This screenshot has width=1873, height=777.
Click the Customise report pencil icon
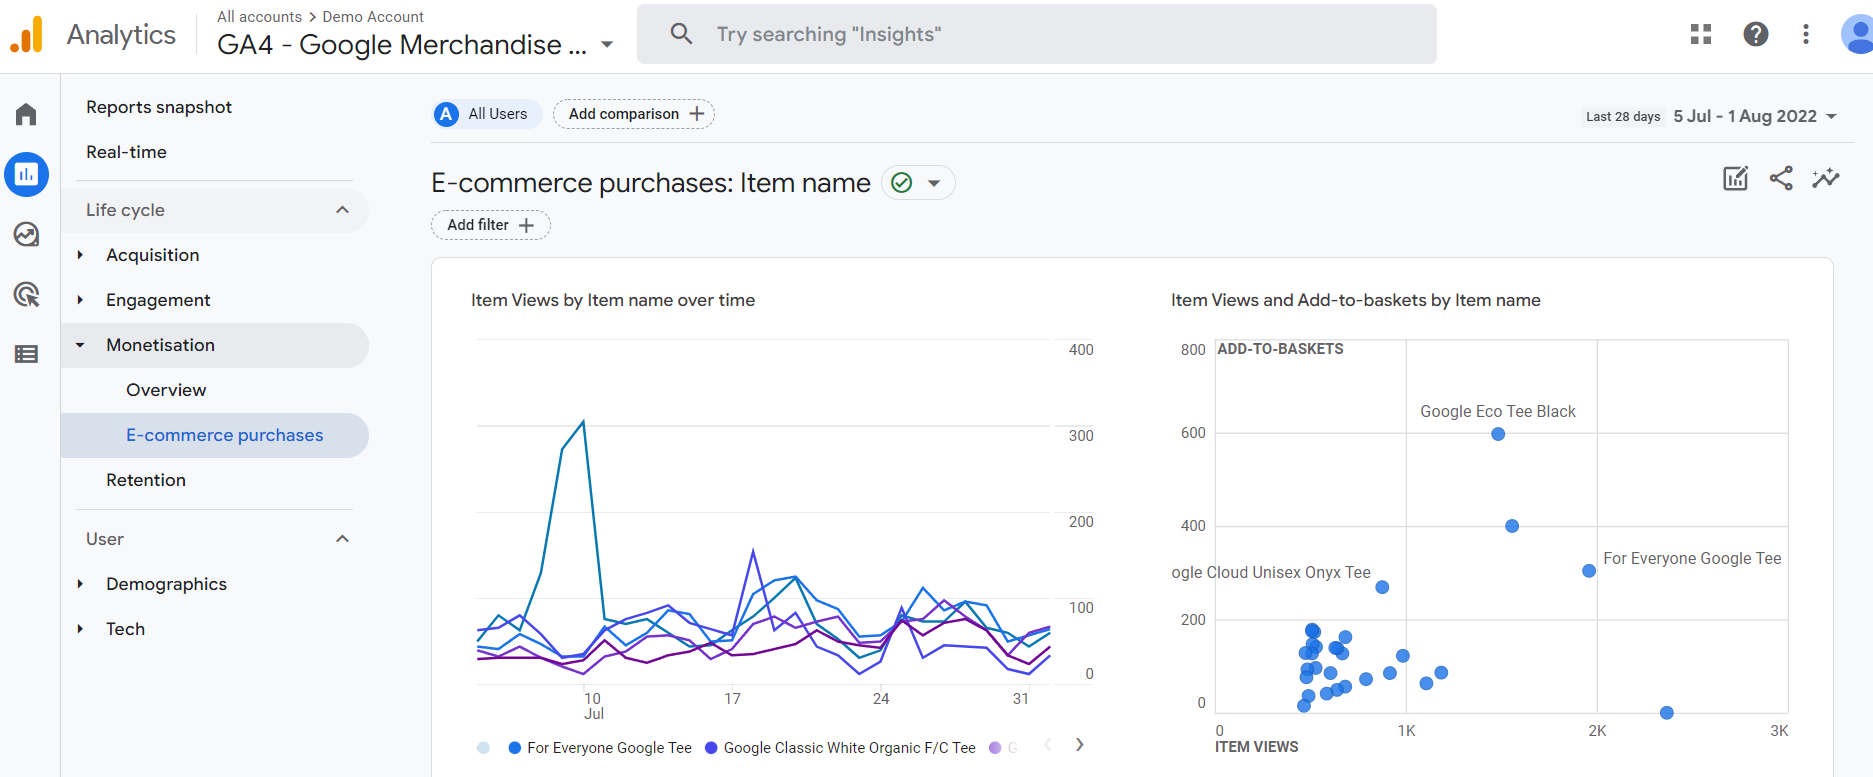(1736, 178)
